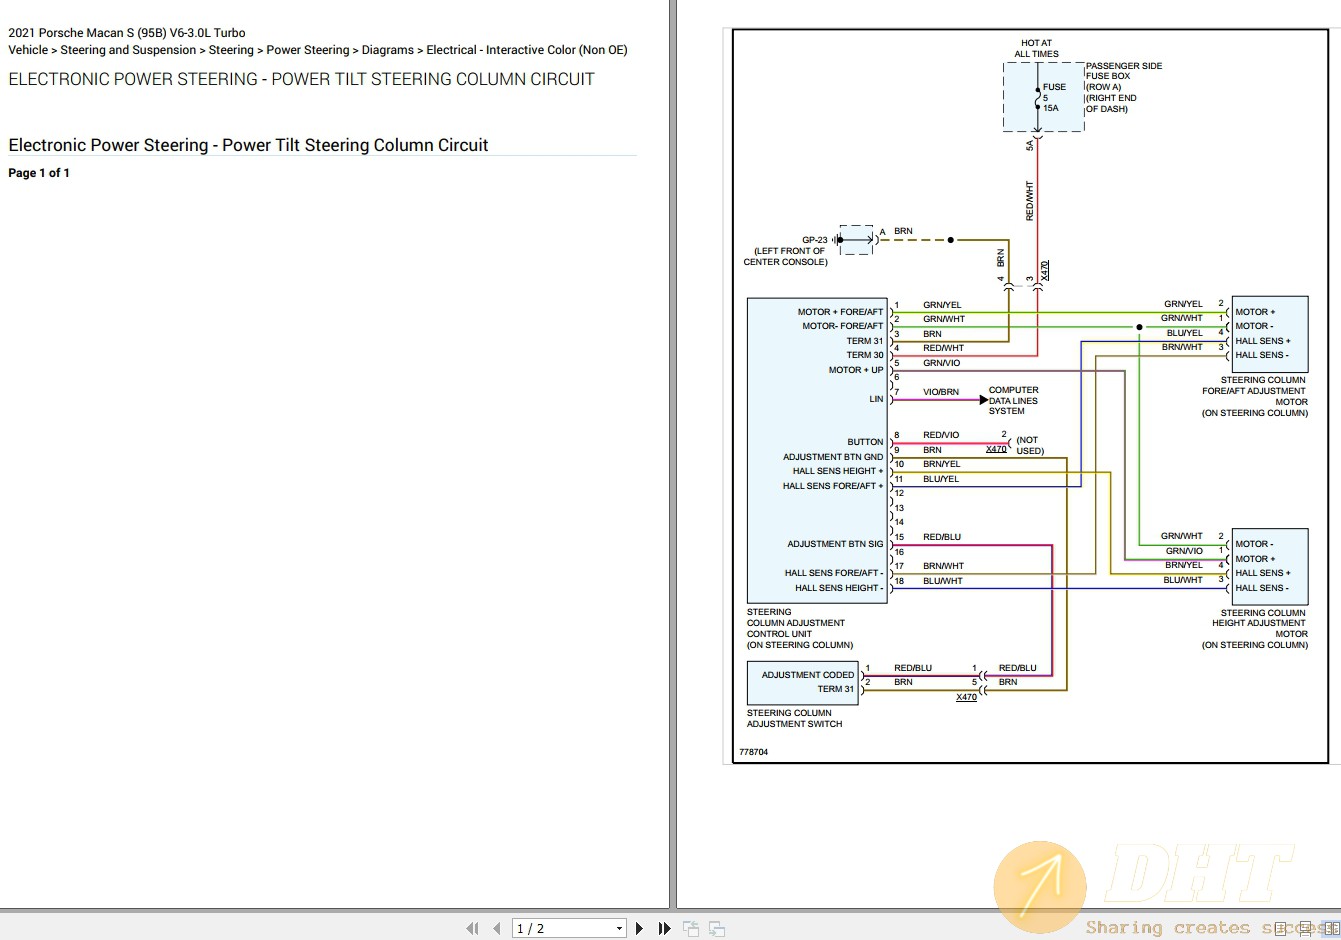Click '(LEFT FRONT OF CENTER CONSOLE)' text

[786, 257]
